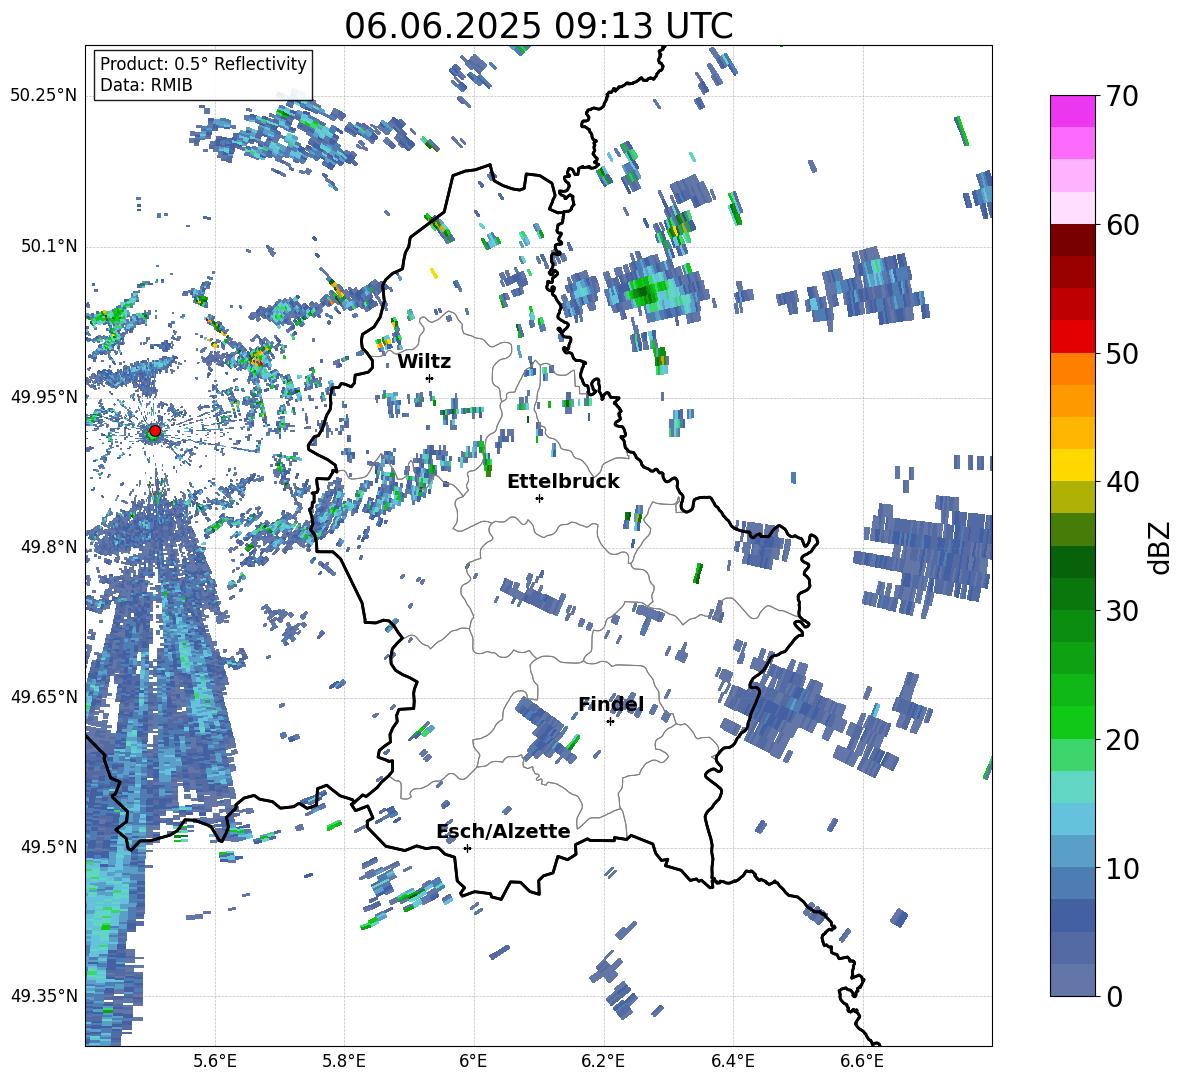Click the 49.5°N latitude label
1184x1081 pixels.
49,847
